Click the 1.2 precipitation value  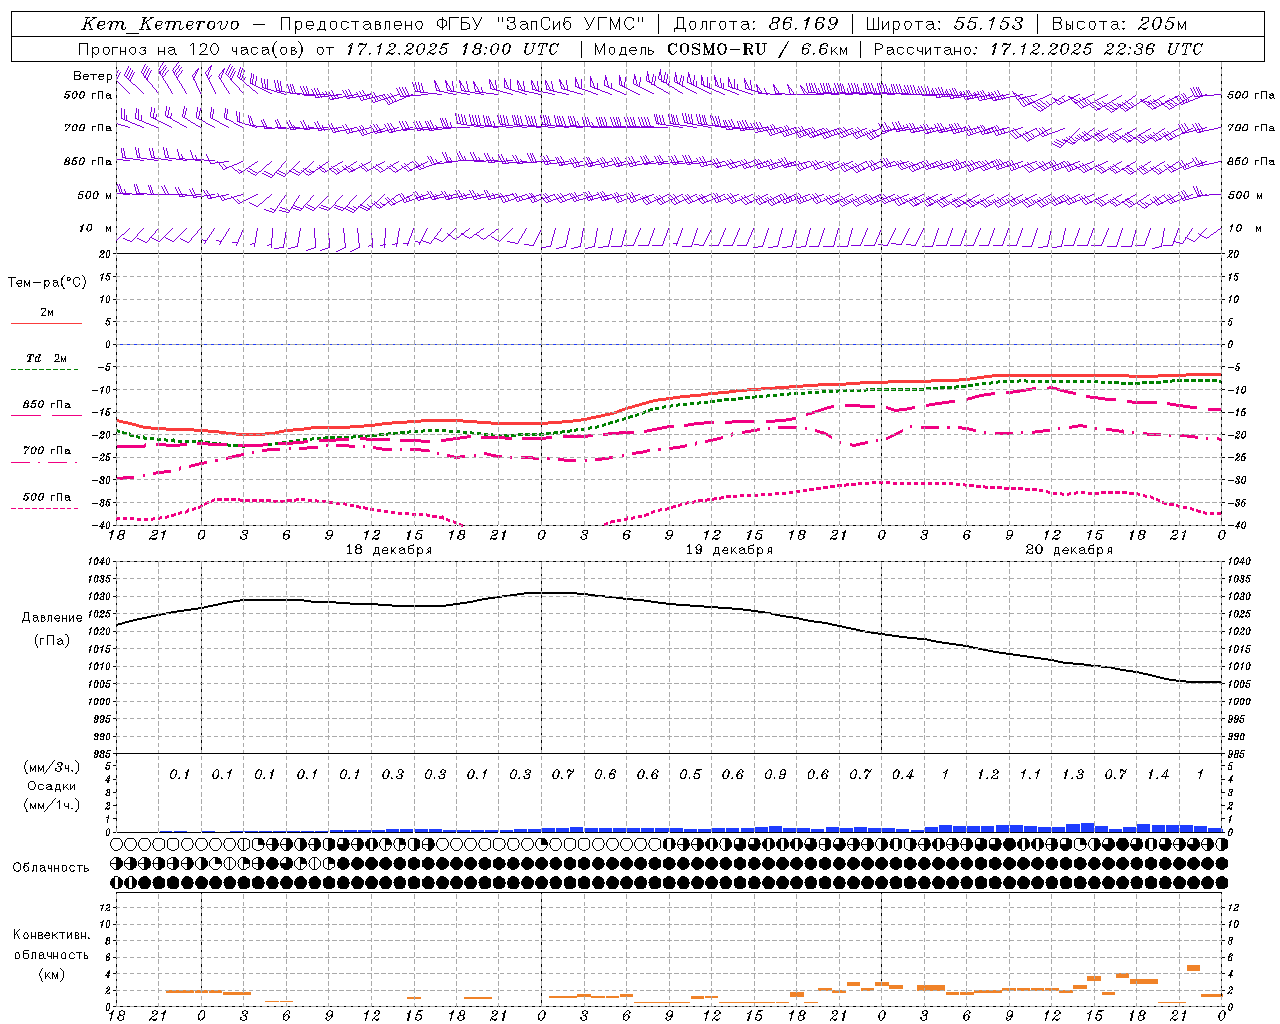click(x=988, y=775)
